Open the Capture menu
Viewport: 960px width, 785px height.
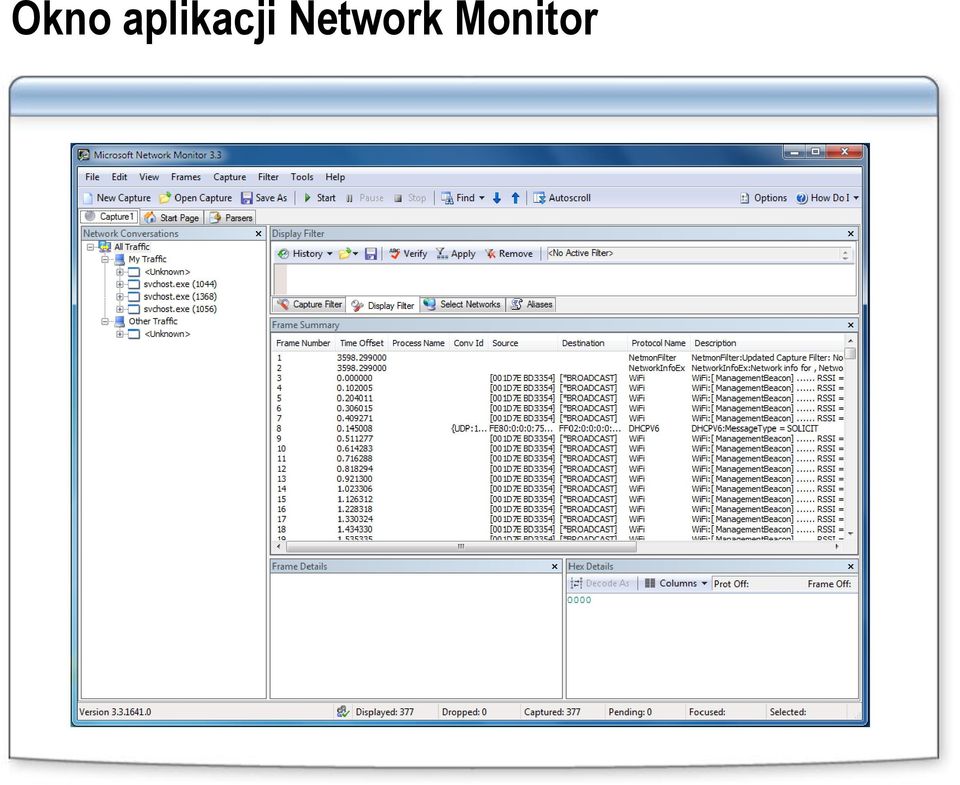point(230,177)
